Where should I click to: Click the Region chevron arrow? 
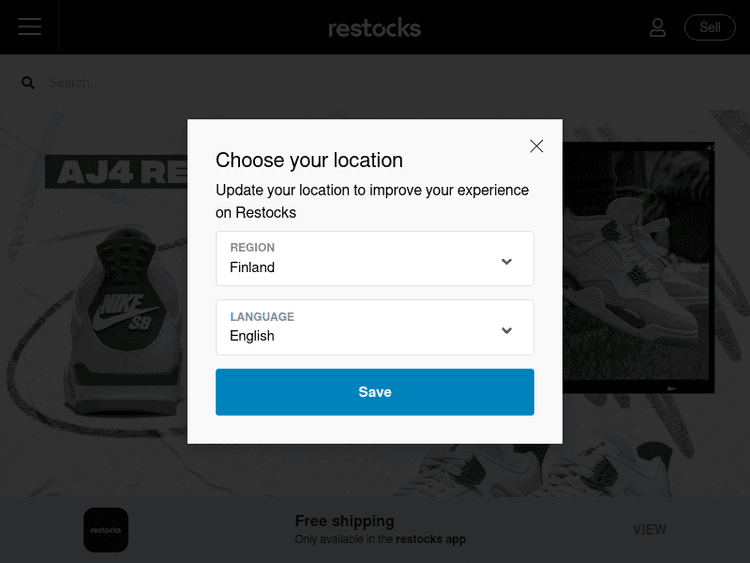(x=507, y=261)
